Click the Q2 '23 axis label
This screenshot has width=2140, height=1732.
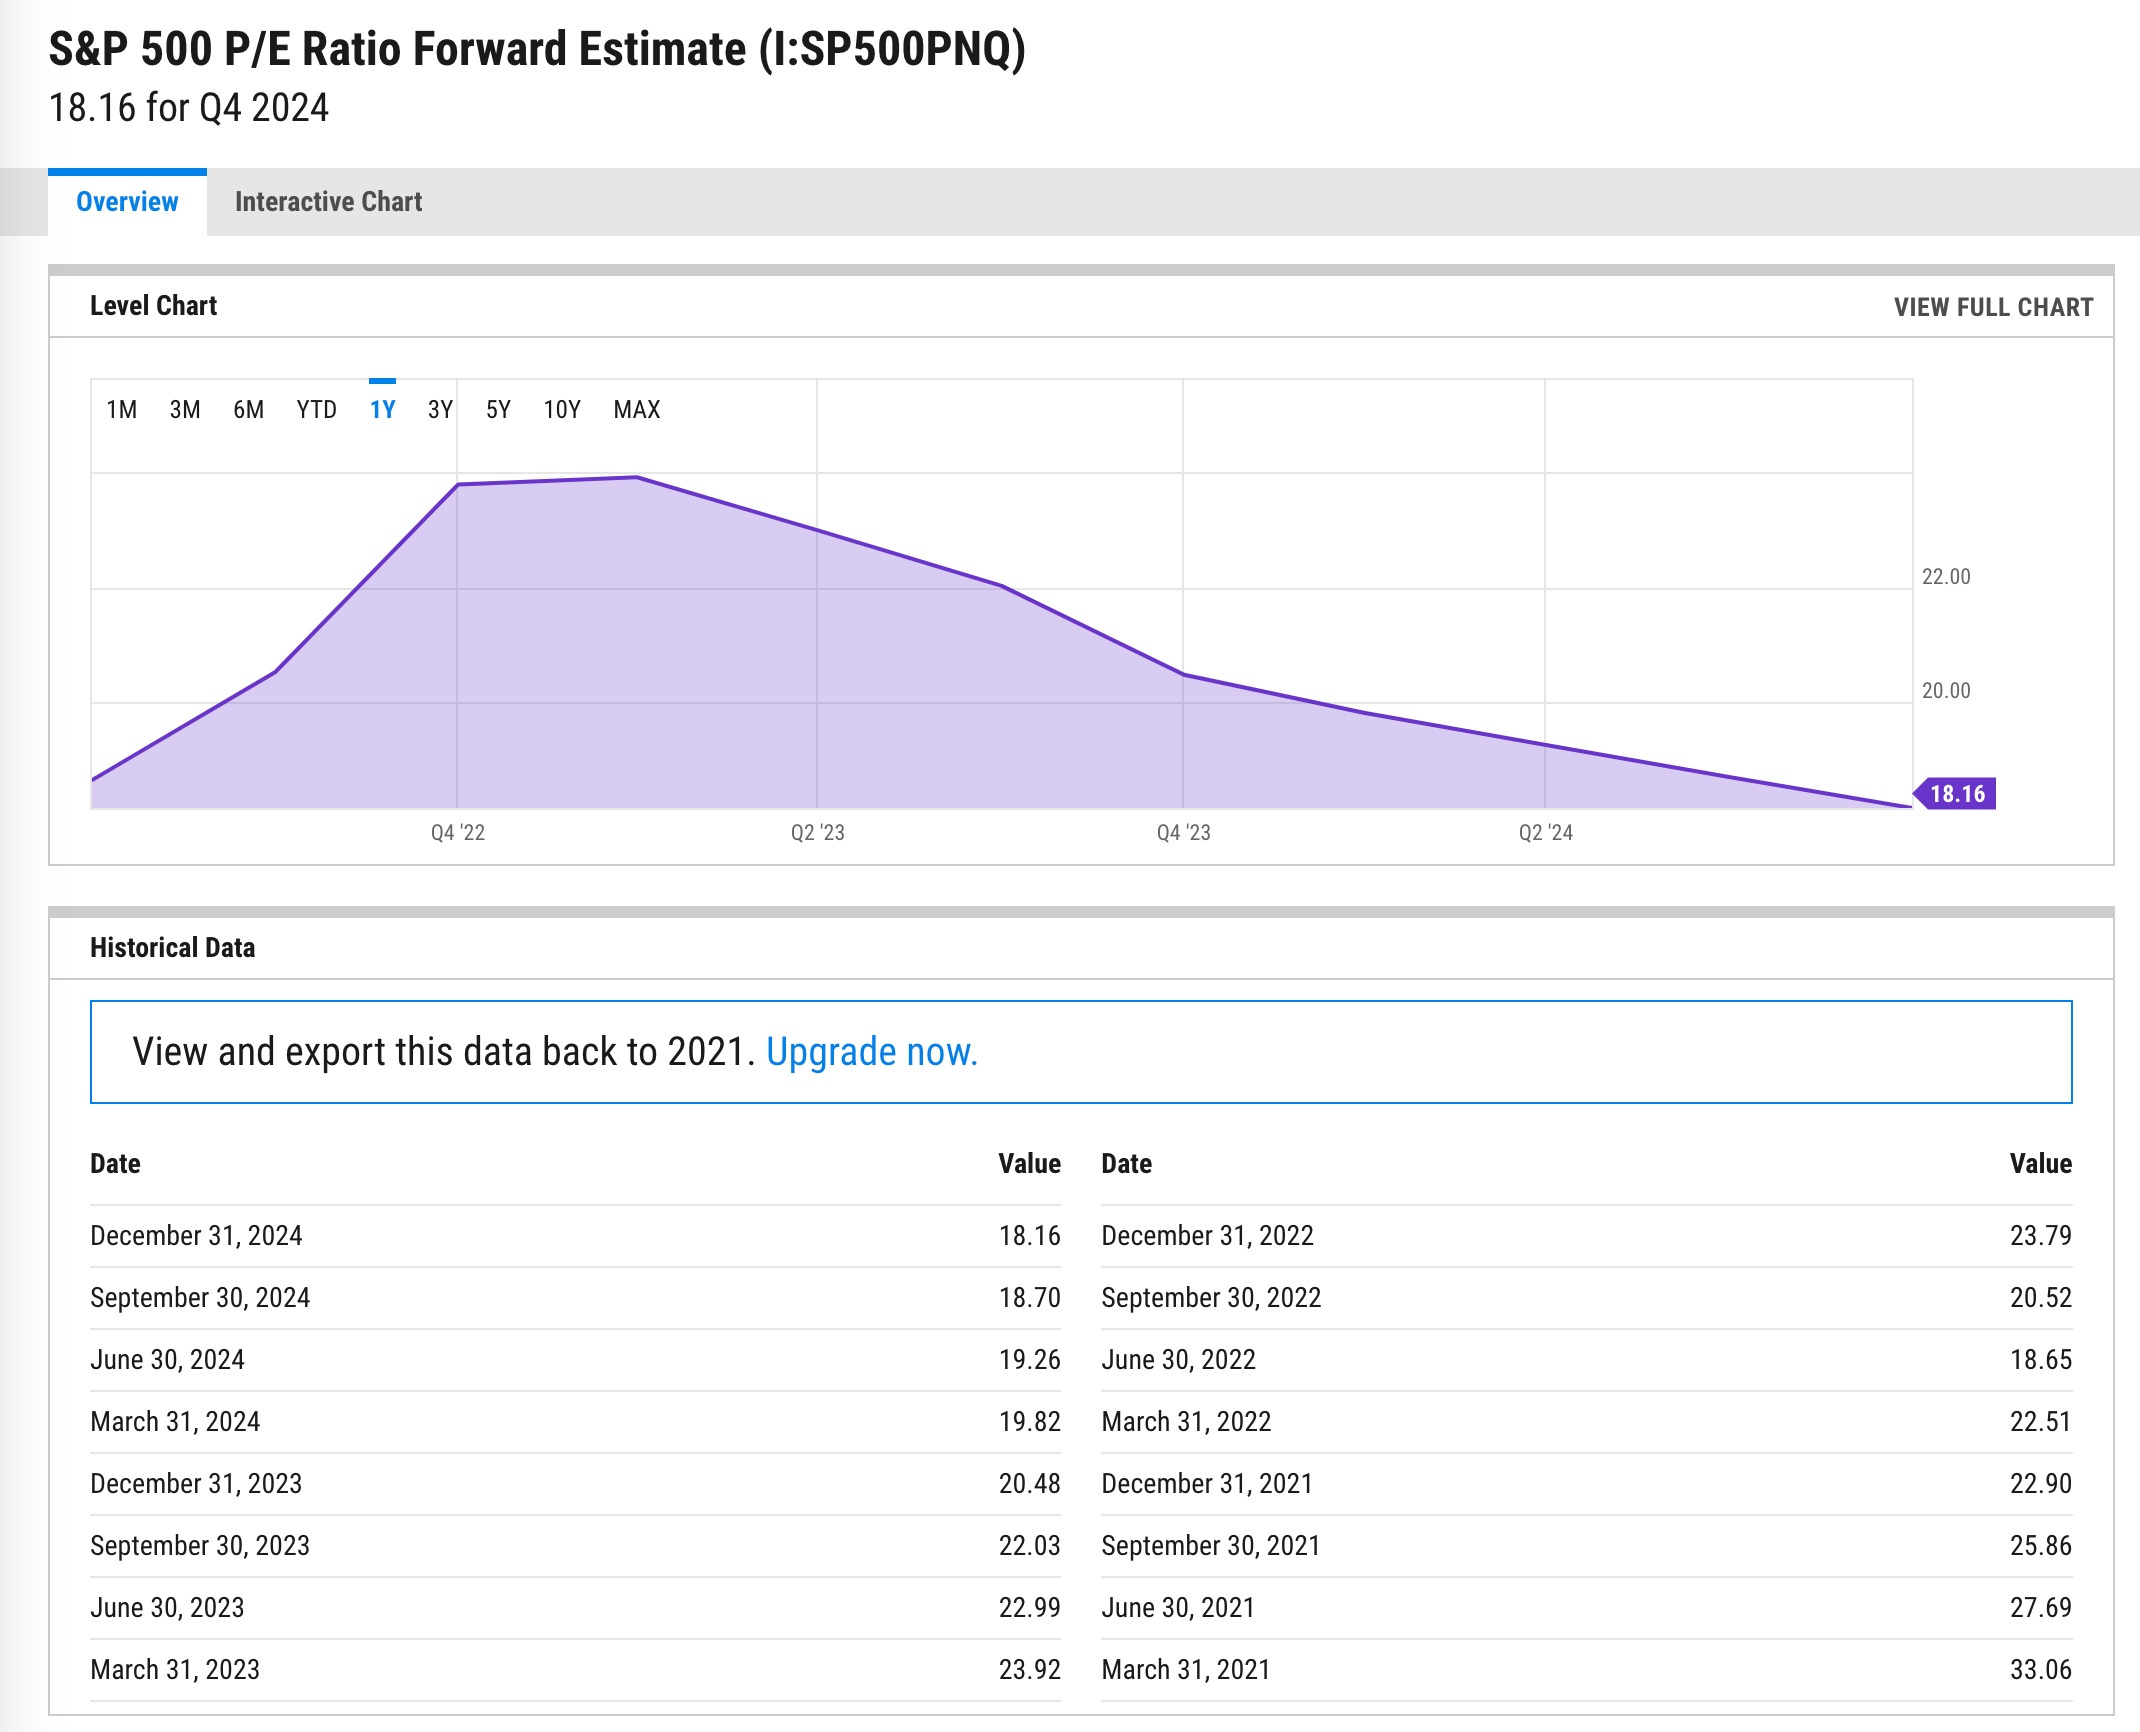(818, 833)
